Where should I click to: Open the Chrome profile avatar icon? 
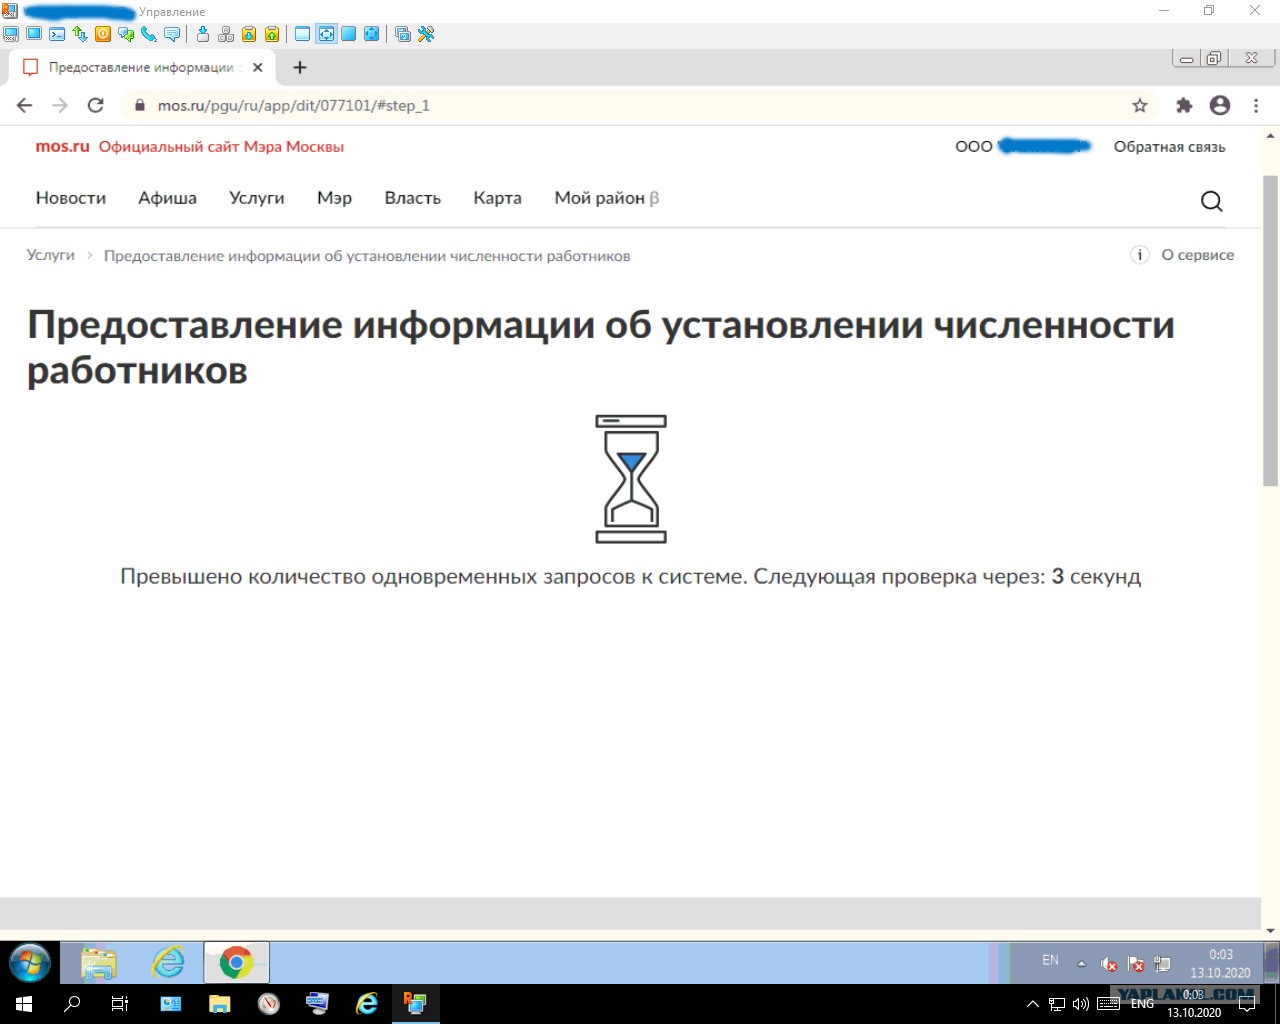coord(1219,105)
